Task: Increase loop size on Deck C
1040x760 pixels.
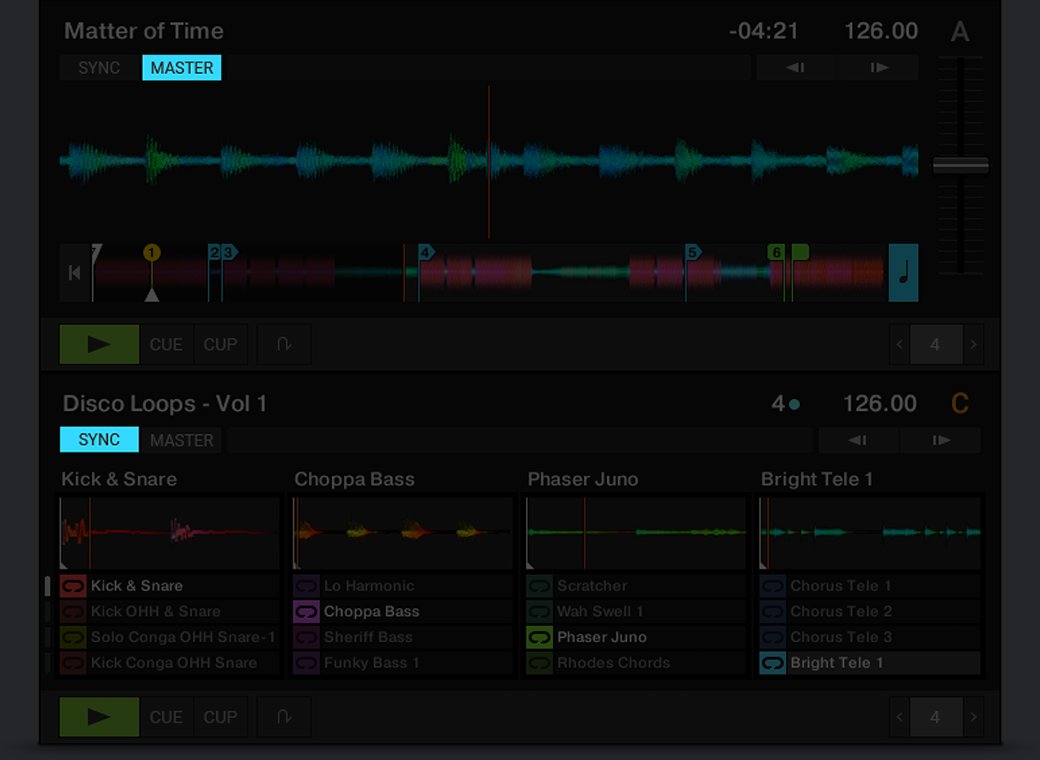Action: [x=974, y=716]
